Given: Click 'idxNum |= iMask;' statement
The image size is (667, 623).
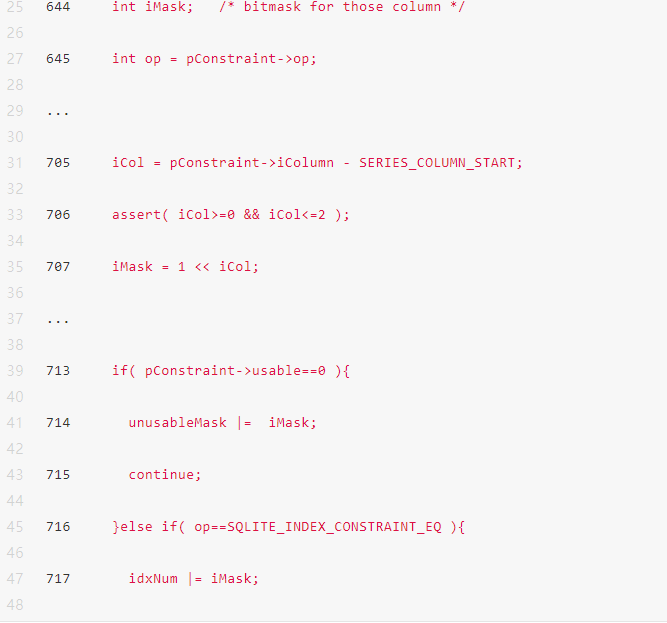Looking at the screenshot, I should tap(194, 579).
